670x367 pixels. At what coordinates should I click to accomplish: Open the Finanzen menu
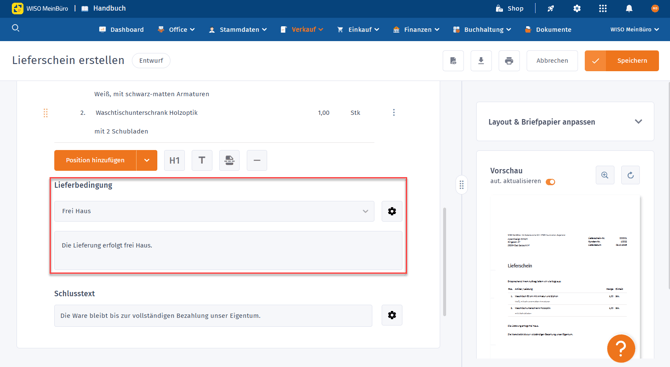[416, 29]
